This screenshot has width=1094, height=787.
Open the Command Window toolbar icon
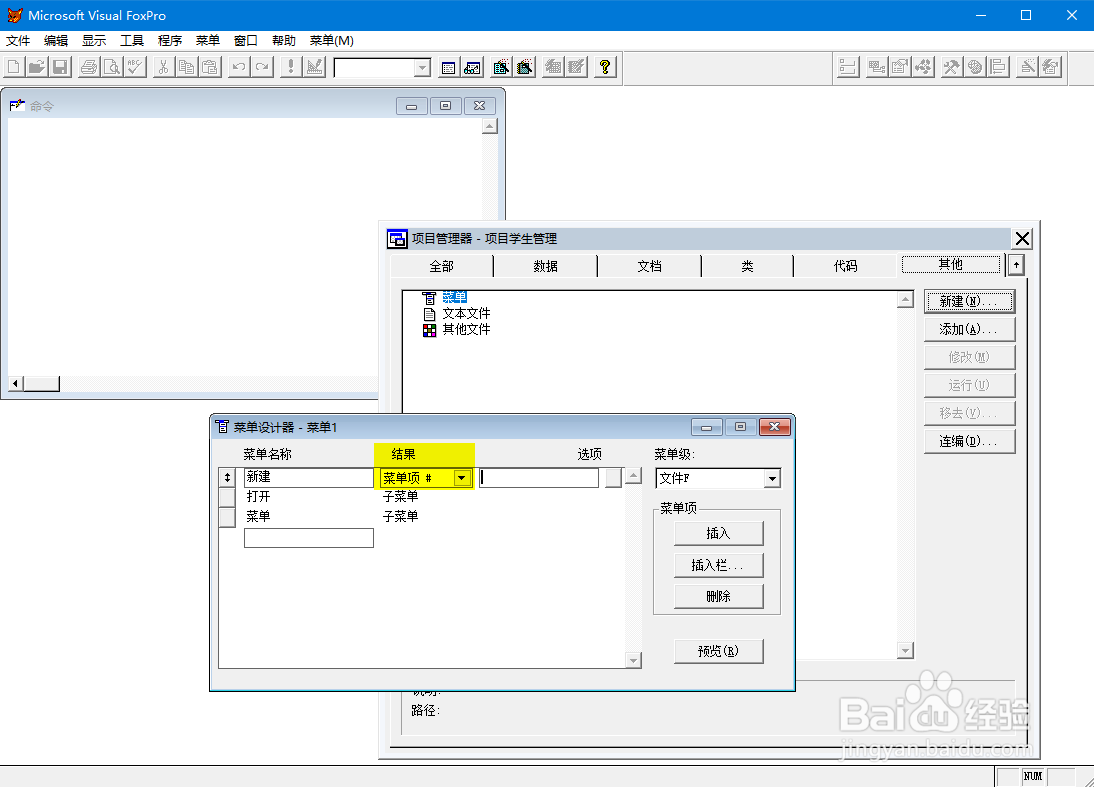point(449,67)
